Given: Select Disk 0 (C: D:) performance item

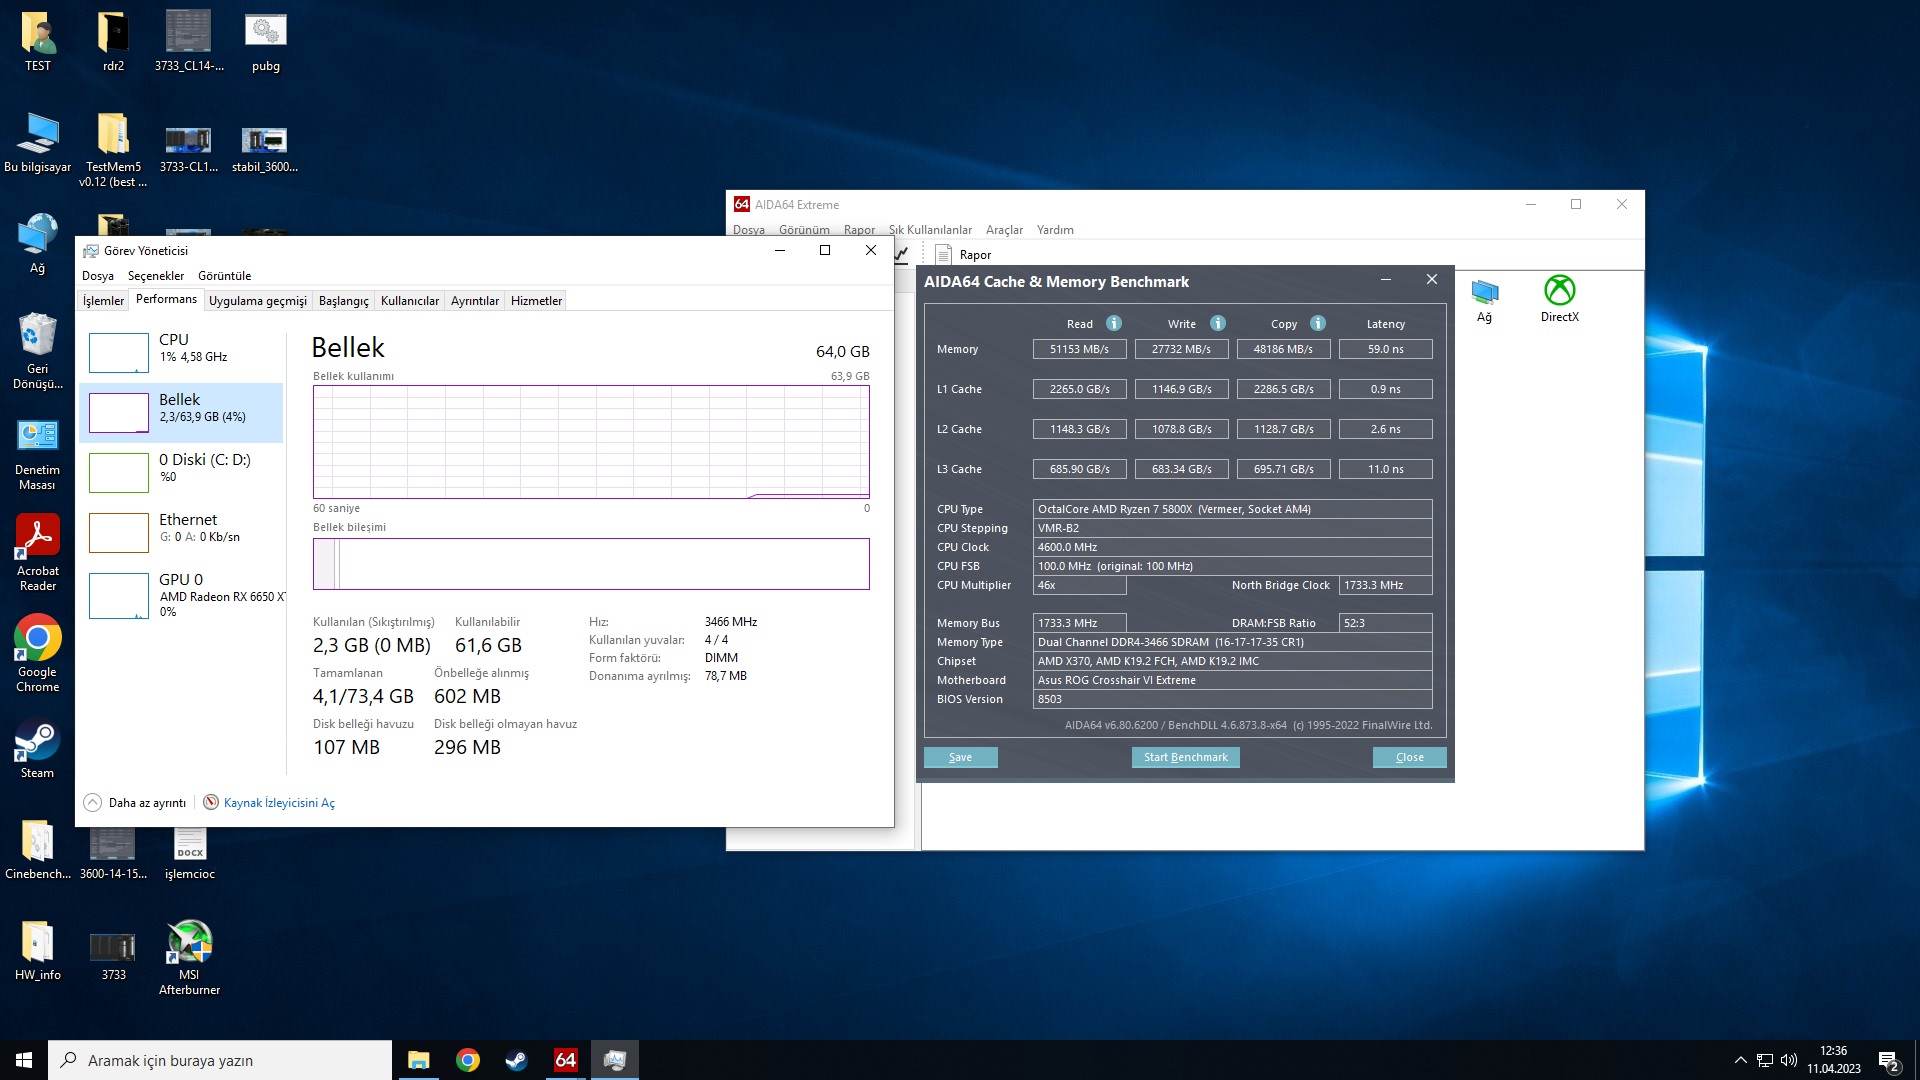Looking at the screenshot, I should tap(181, 472).
